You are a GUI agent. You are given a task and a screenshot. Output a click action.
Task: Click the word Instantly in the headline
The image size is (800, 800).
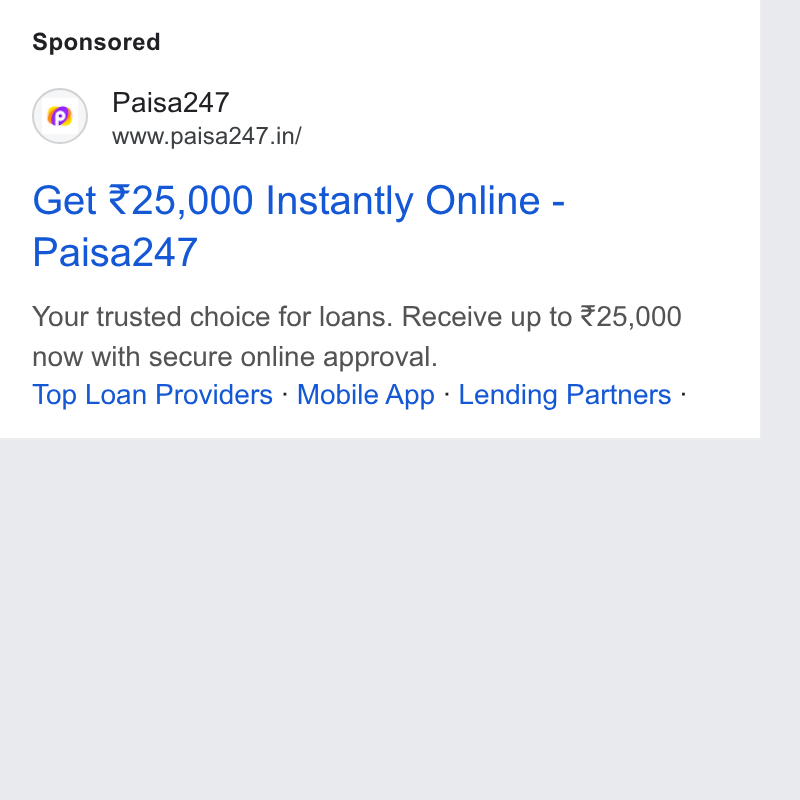click(x=339, y=201)
